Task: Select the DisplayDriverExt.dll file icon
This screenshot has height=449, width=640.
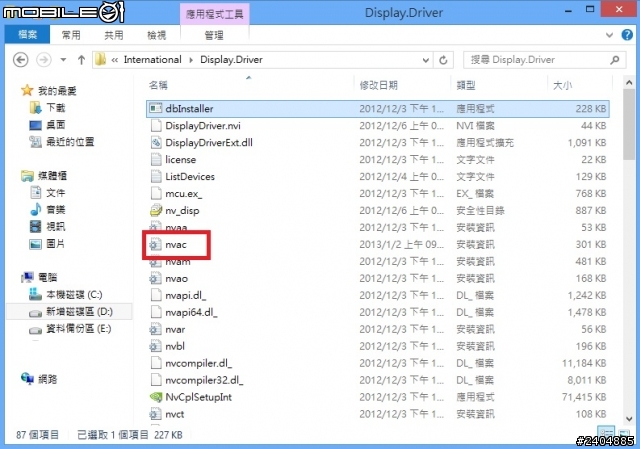Action: [156, 142]
